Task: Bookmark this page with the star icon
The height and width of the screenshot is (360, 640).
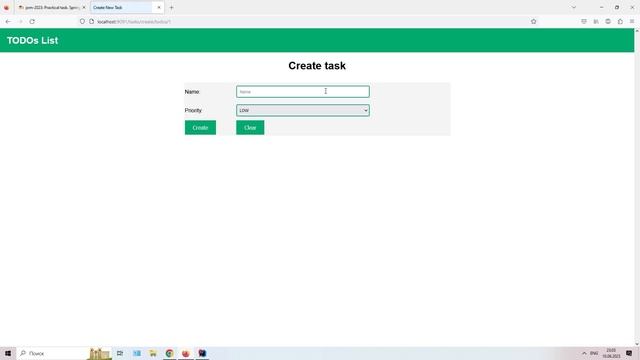Action: click(533, 22)
